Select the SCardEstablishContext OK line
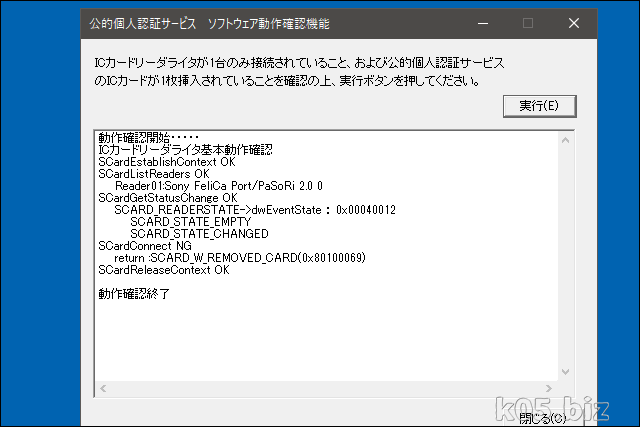The image size is (640, 427). pos(167,162)
